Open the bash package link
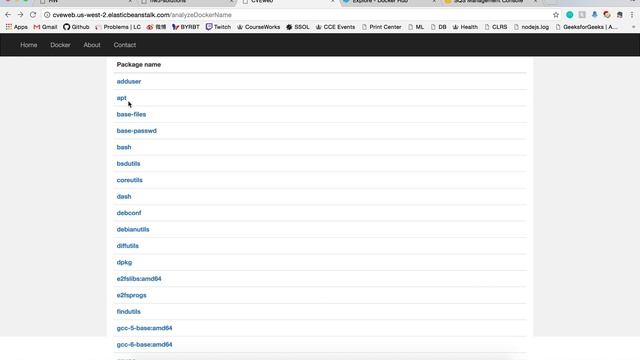Image resolution: width=640 pixels, height=360 pixels. [124, 147]
